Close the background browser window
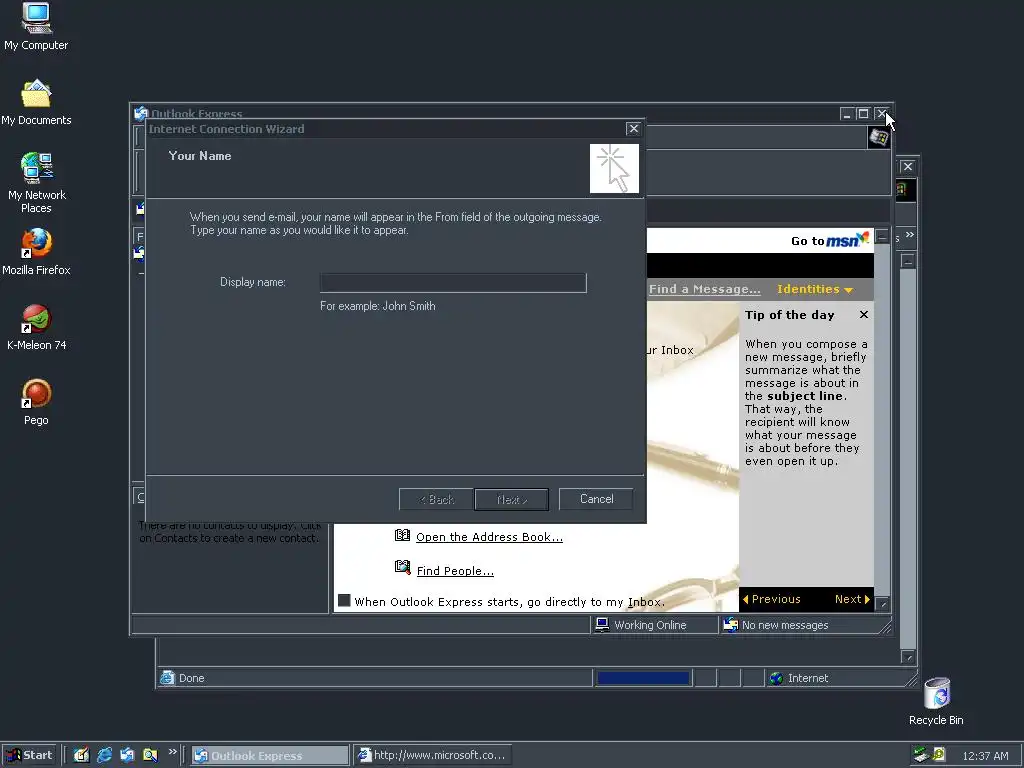This screenshot has height=768, width=1024. click(908, 167)
